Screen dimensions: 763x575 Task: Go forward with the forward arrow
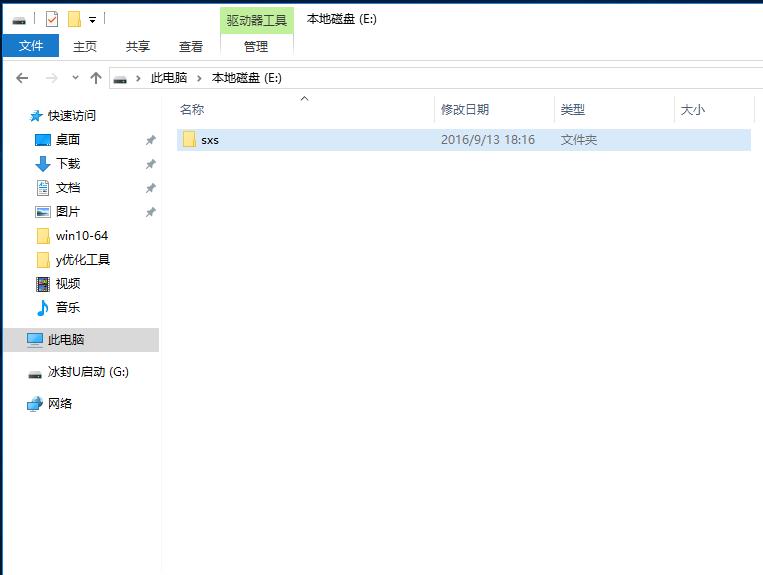coord(51,78)
